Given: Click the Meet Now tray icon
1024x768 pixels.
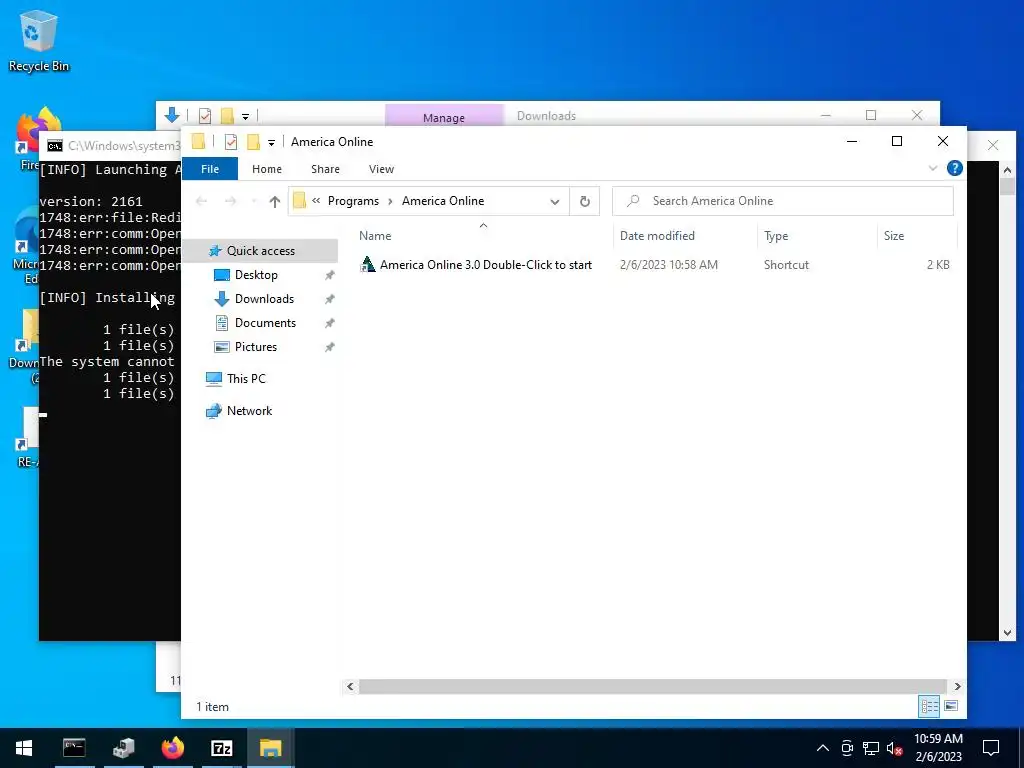Looking at the screenshot, I should (x=847, y=748).
